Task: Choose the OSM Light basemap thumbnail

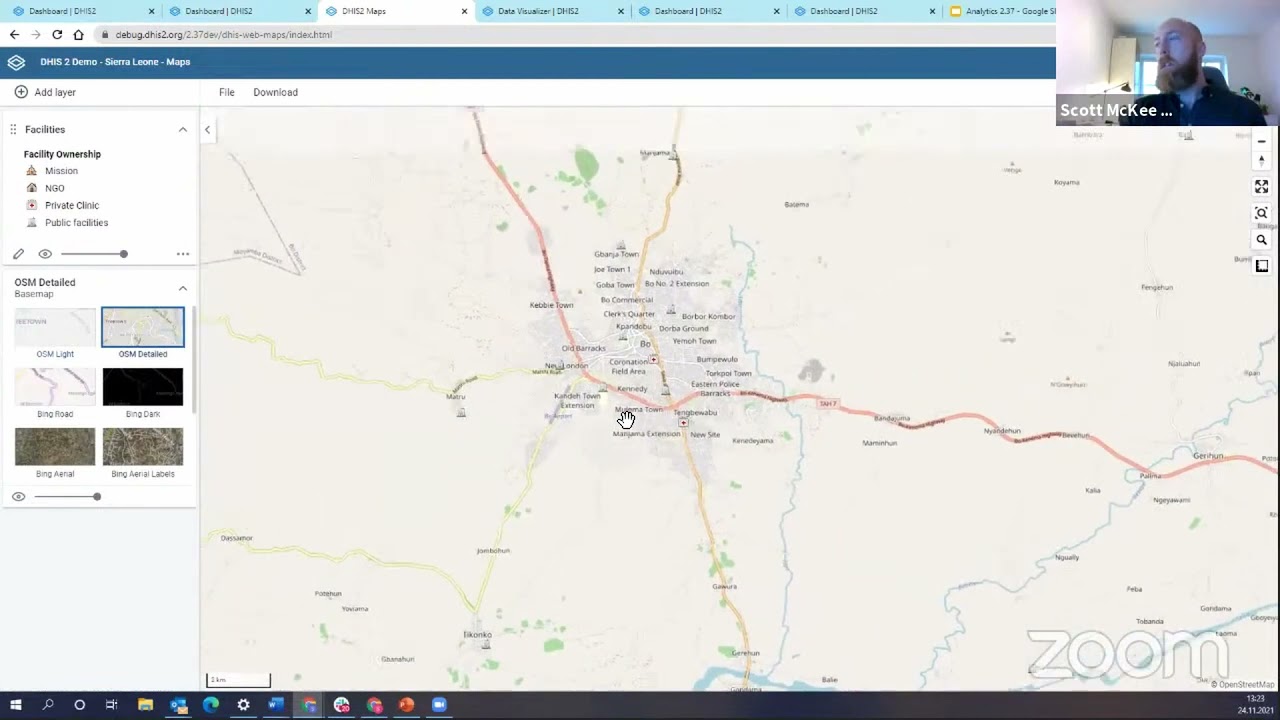Action: [x=55, y=327]
